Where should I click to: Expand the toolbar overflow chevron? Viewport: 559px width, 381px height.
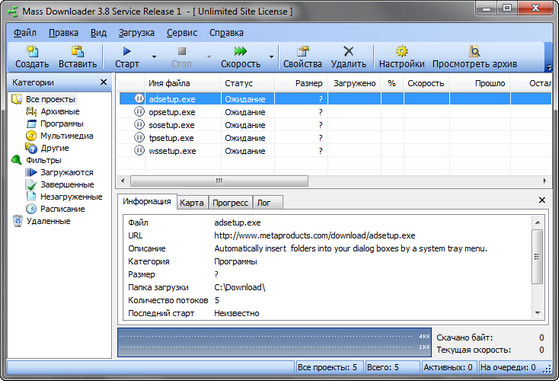549,67
